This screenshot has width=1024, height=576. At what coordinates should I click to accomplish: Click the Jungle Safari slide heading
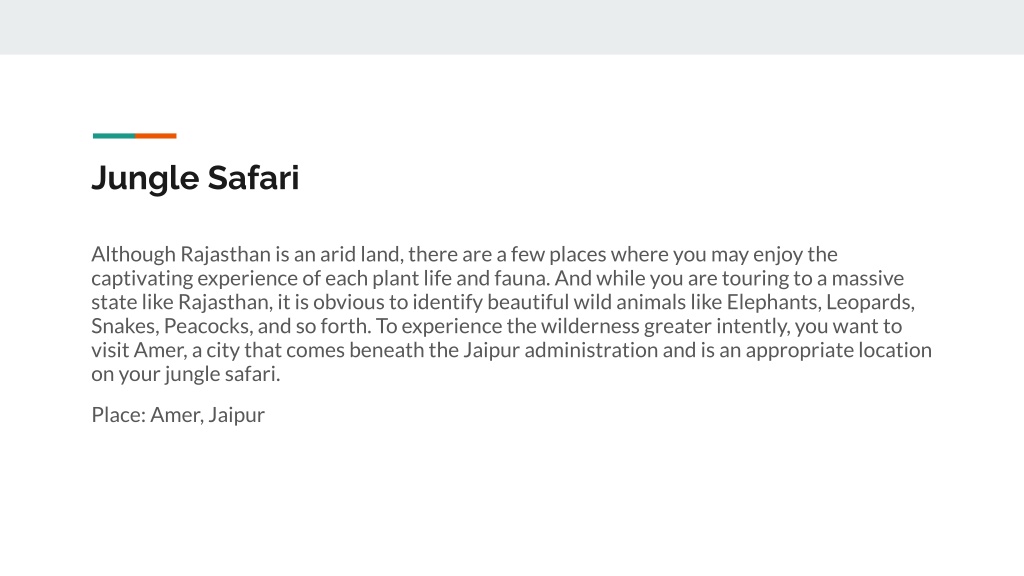195,178
